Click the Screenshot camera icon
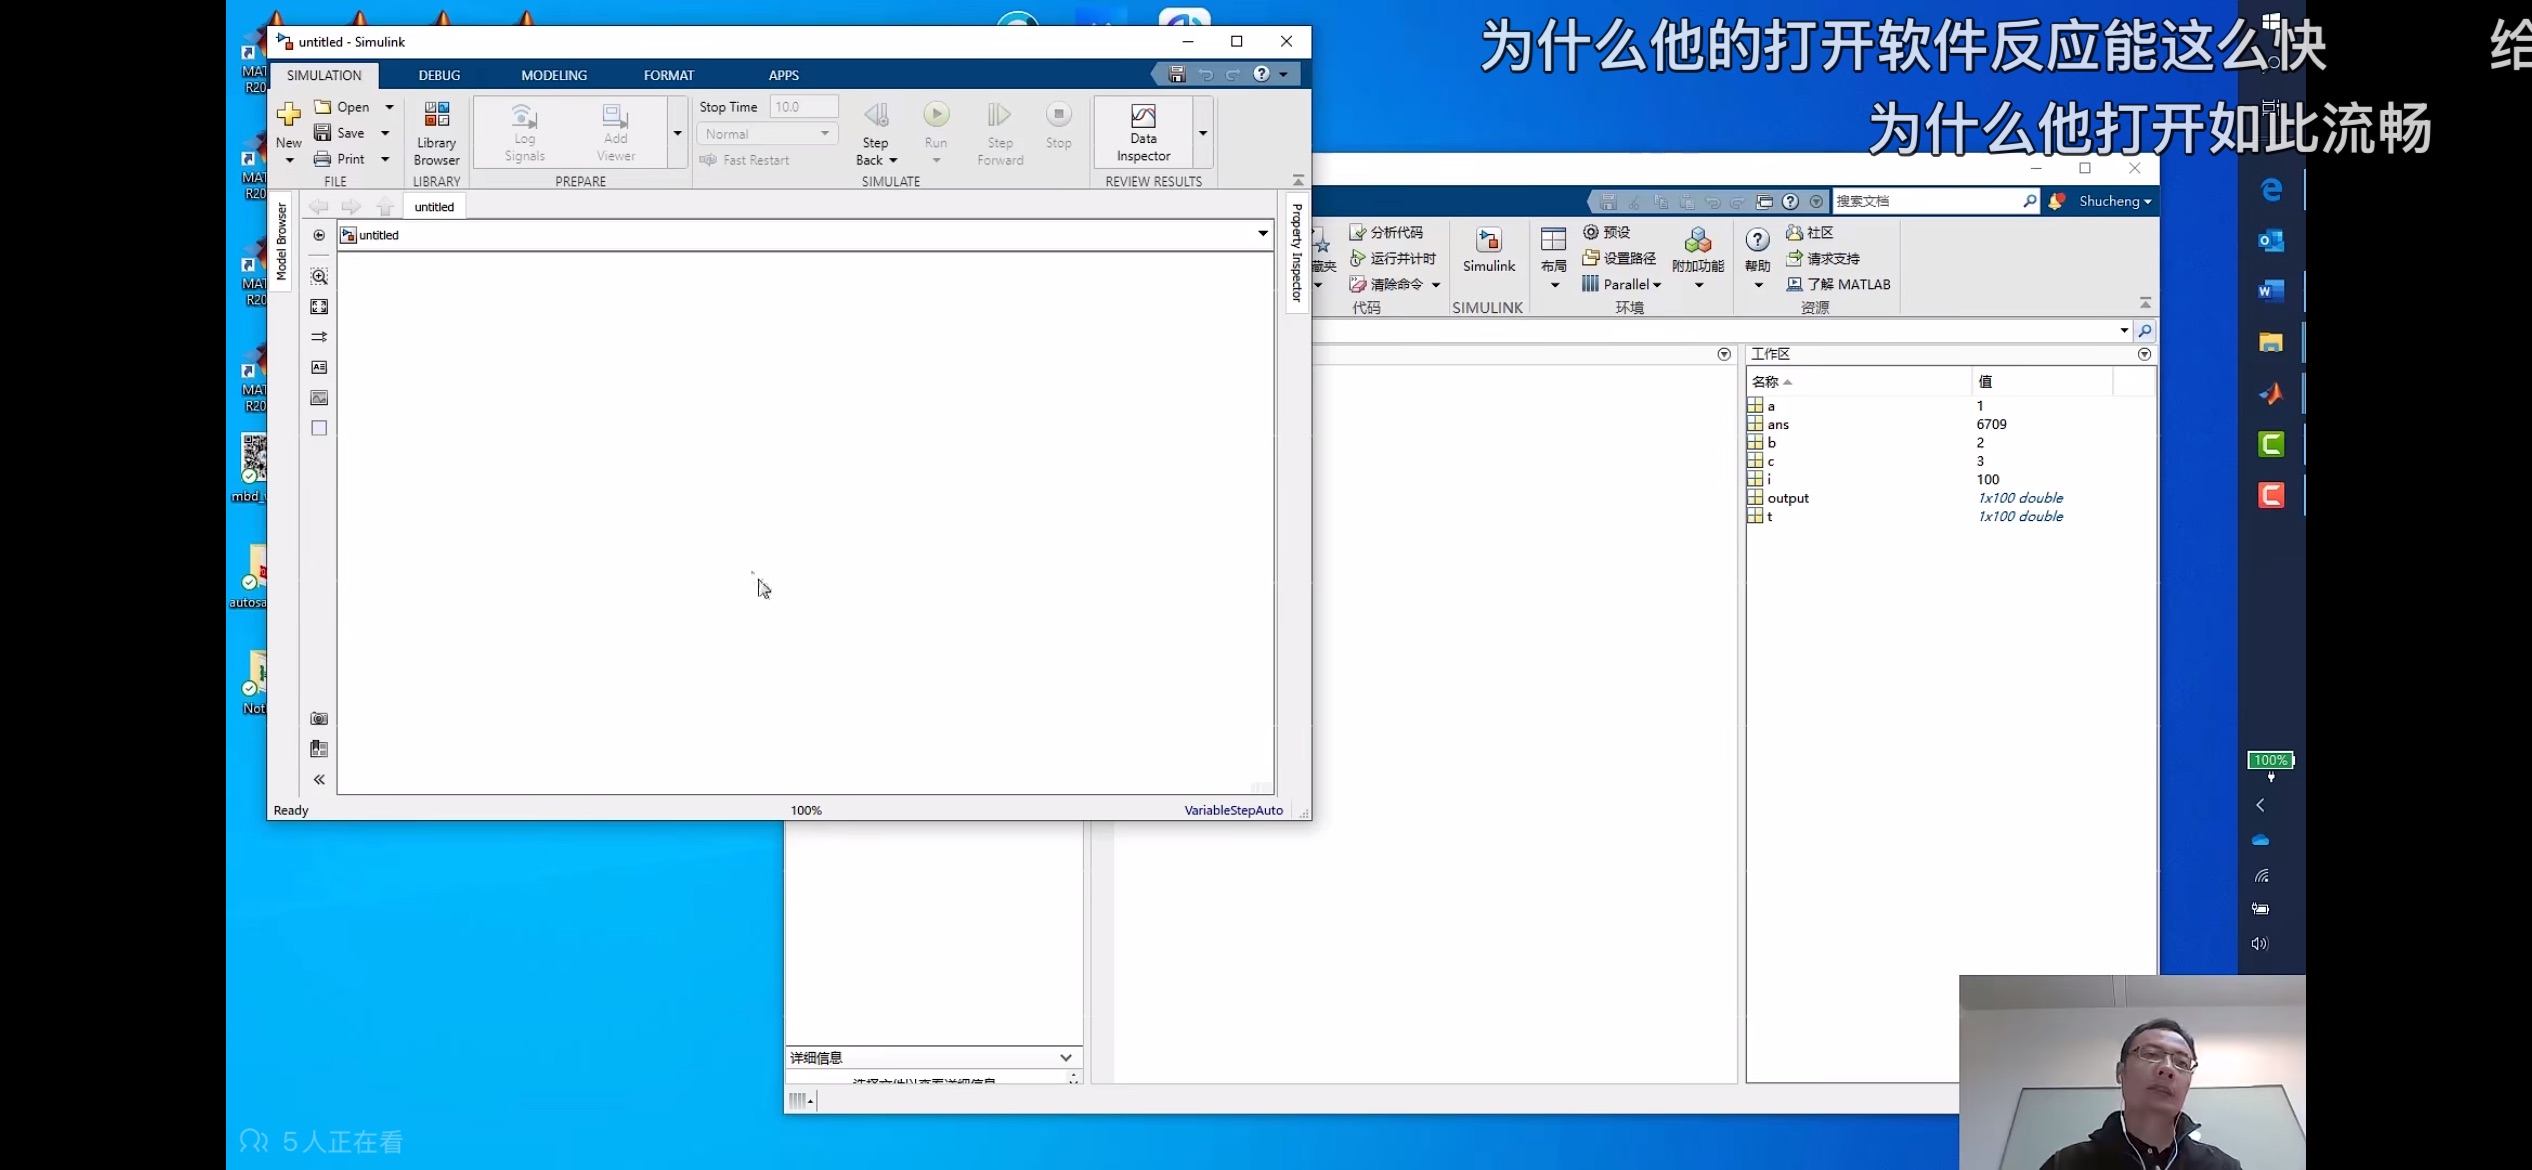This screenshot has width=2532, height=1170. [x=319, y=718]
